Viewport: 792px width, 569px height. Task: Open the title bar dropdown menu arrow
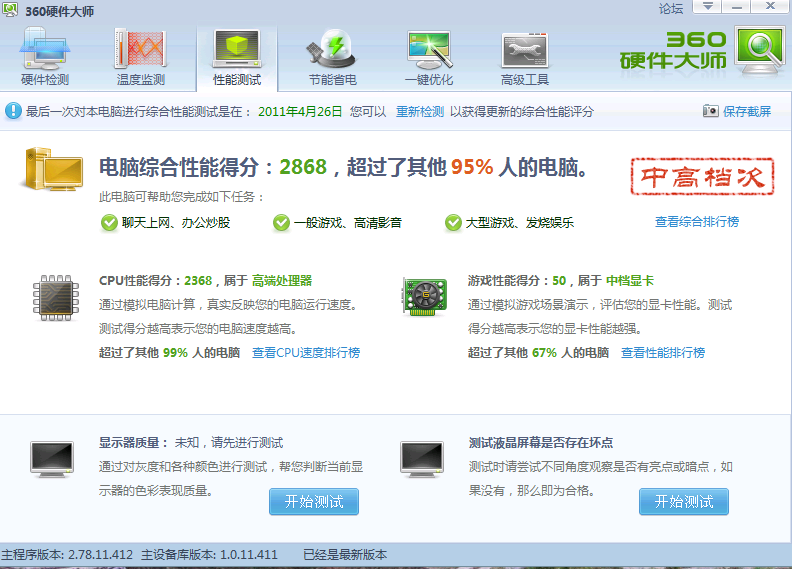click(708, 7)
